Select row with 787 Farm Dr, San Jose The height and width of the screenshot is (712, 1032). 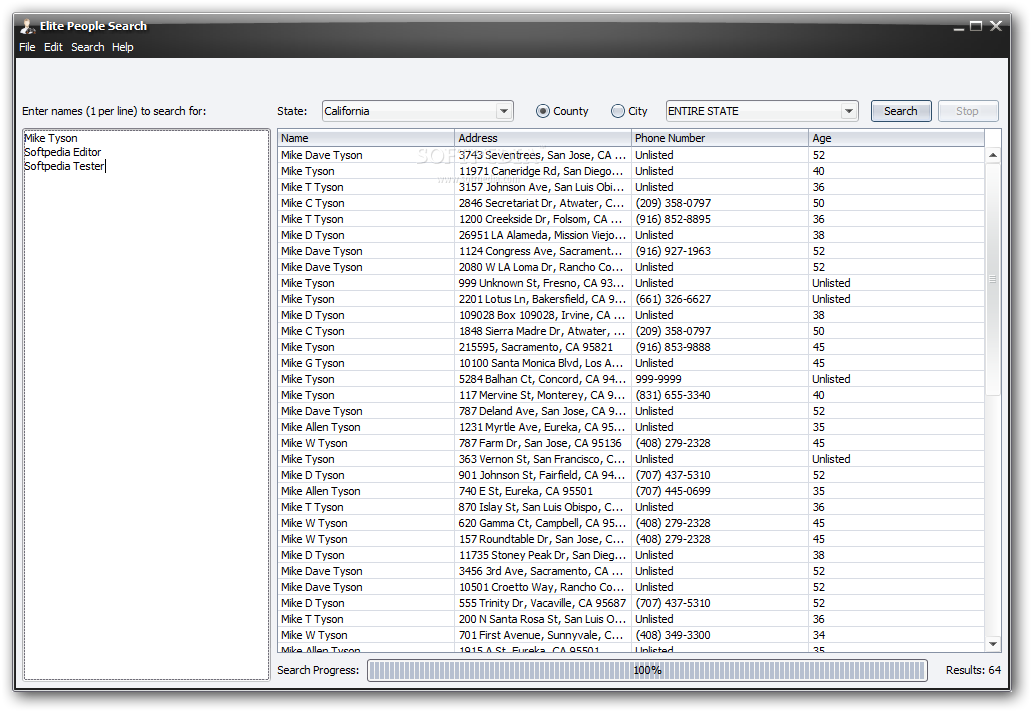(x=631, y=444)
